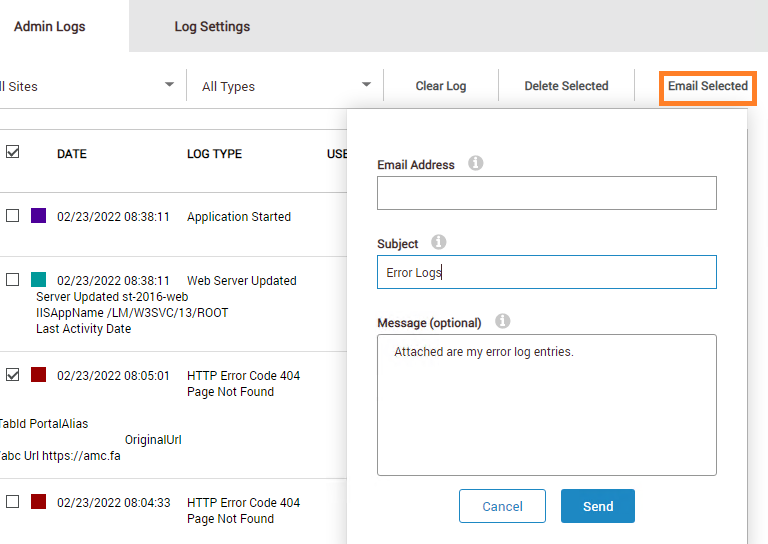Click red marker of 08:04:33 error entry
The image size is (768, 544).
pos(38,501)
